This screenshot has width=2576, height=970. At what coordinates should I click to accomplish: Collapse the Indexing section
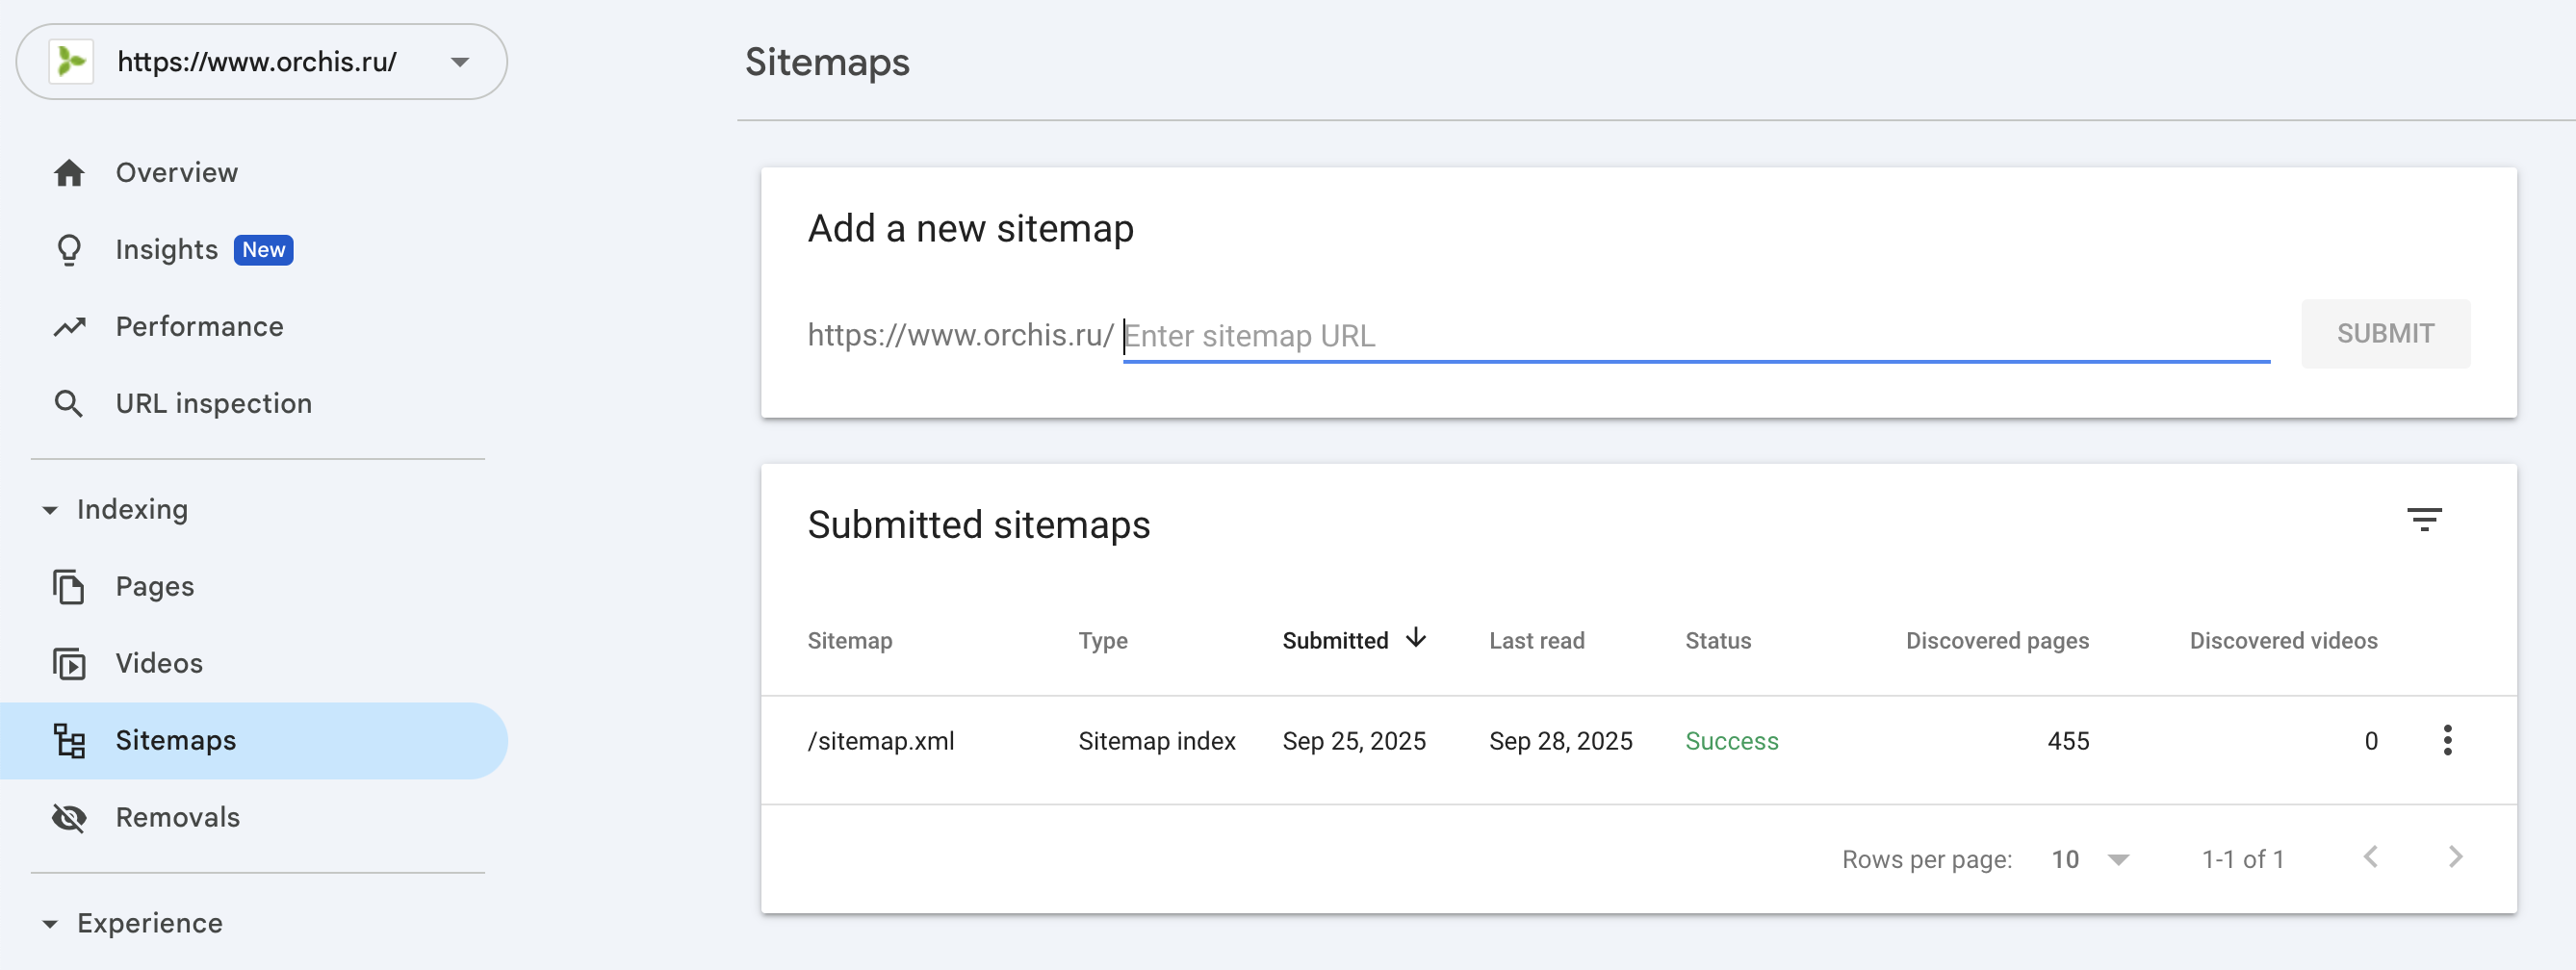[x=50, y=510]
